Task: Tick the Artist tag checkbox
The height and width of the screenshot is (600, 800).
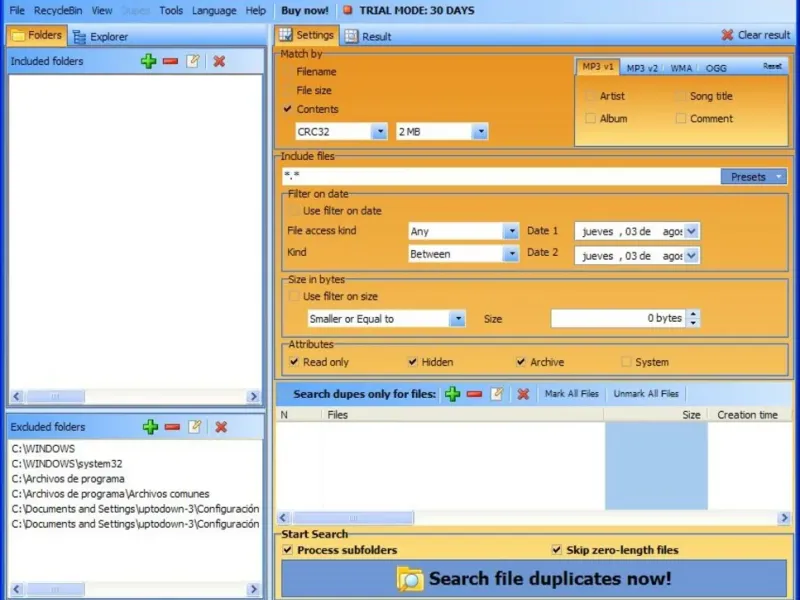Action: (590, 96)
